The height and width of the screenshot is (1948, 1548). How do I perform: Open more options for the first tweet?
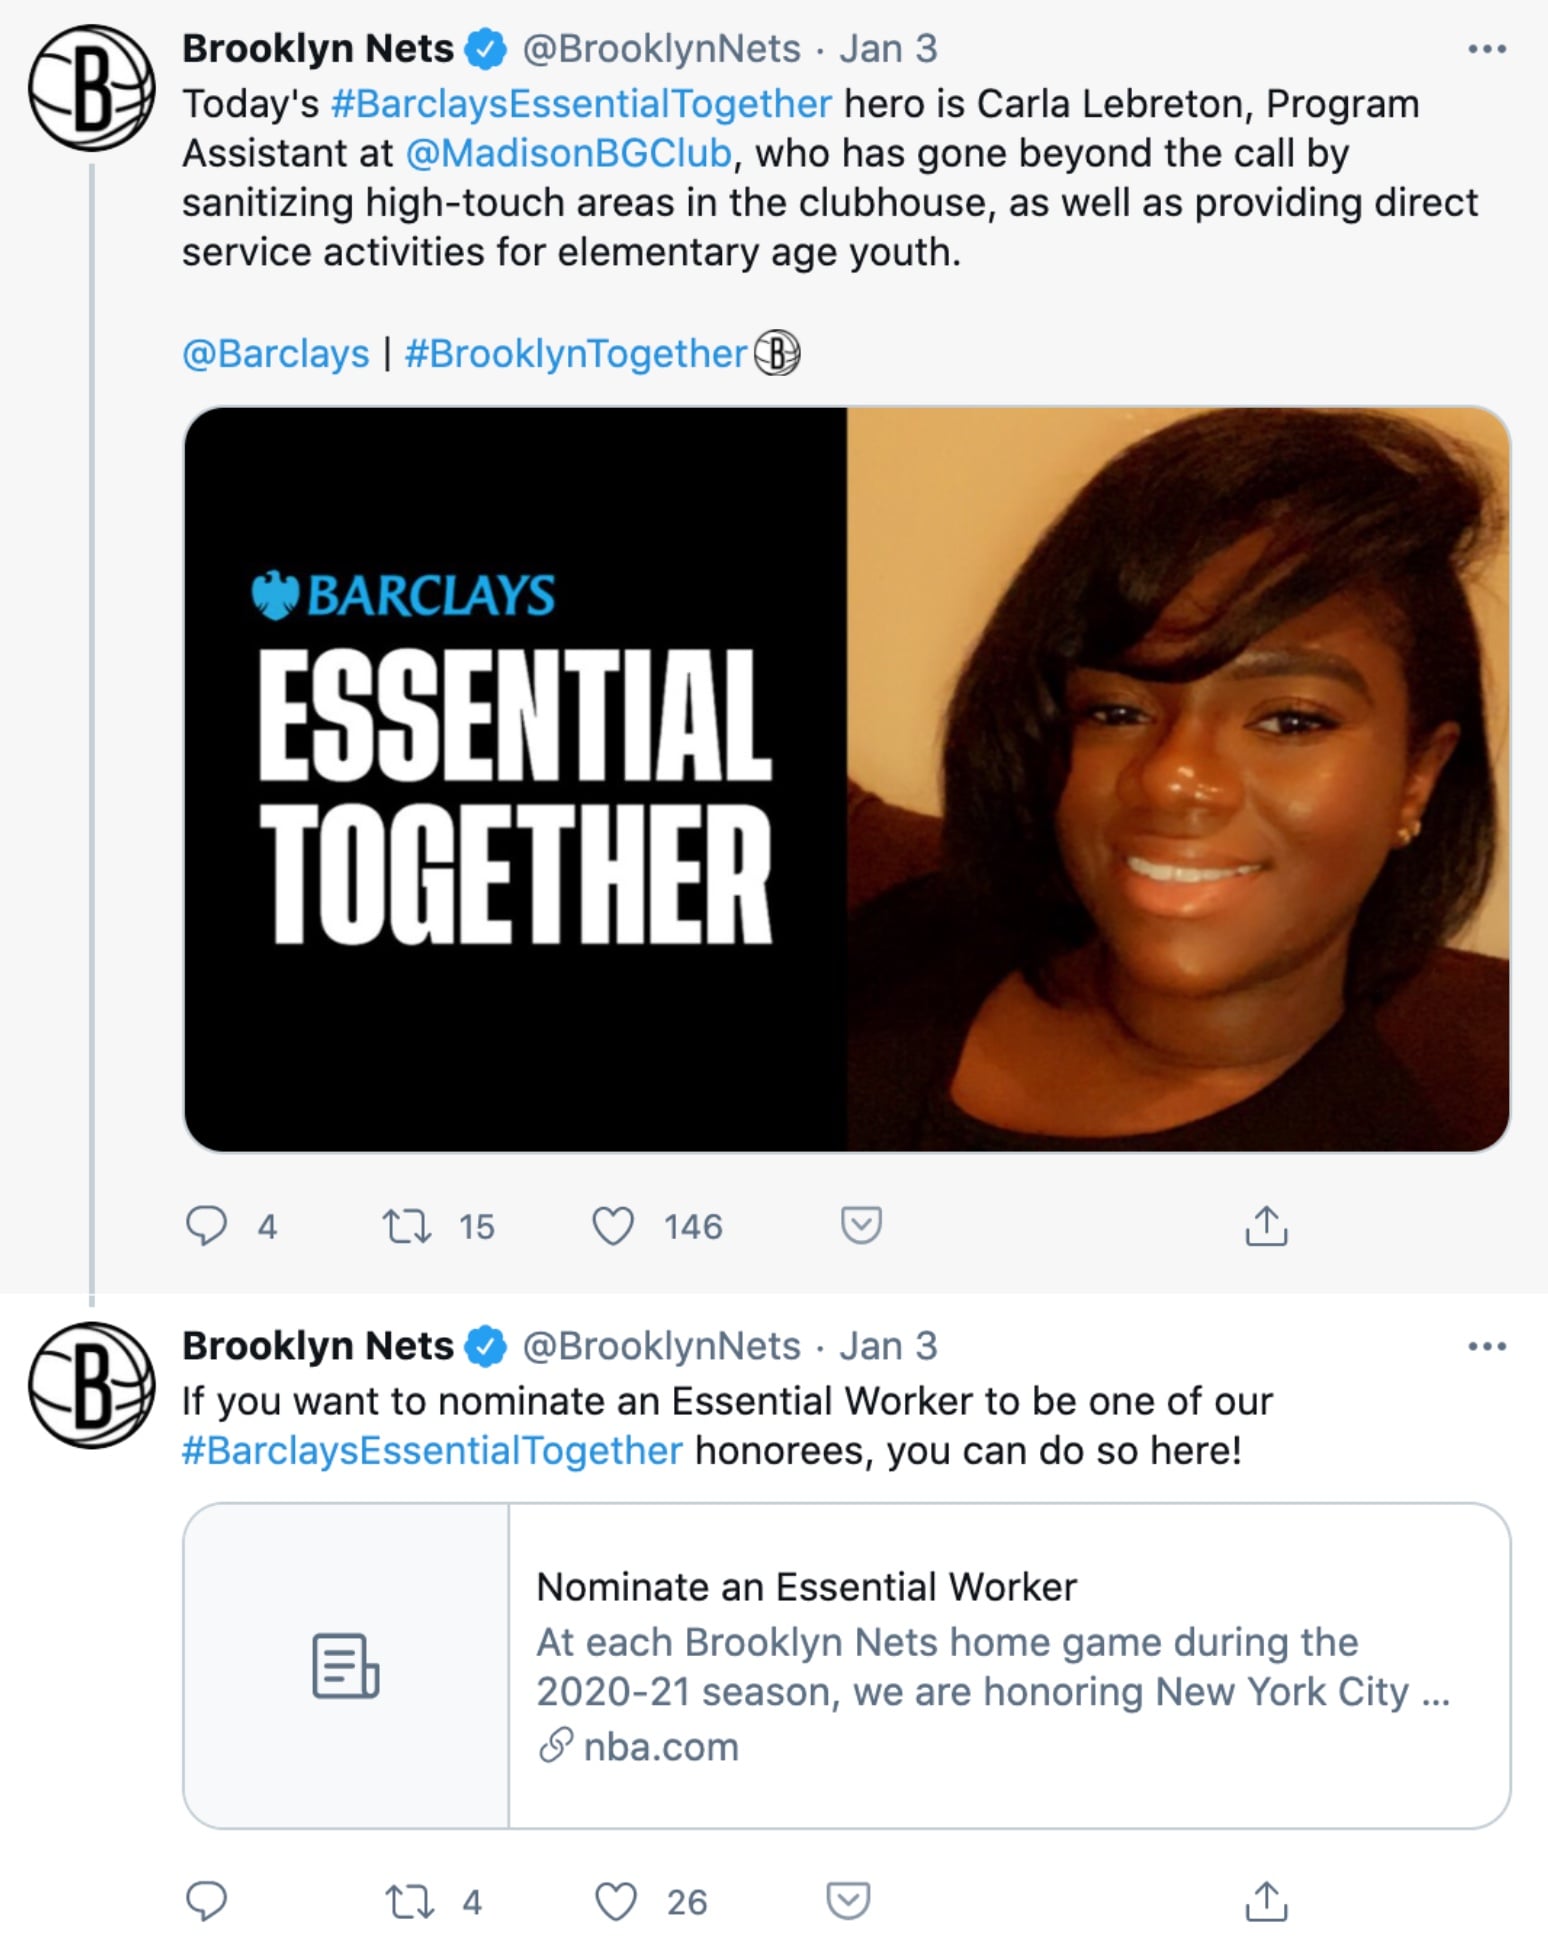tap(1487, 49)
